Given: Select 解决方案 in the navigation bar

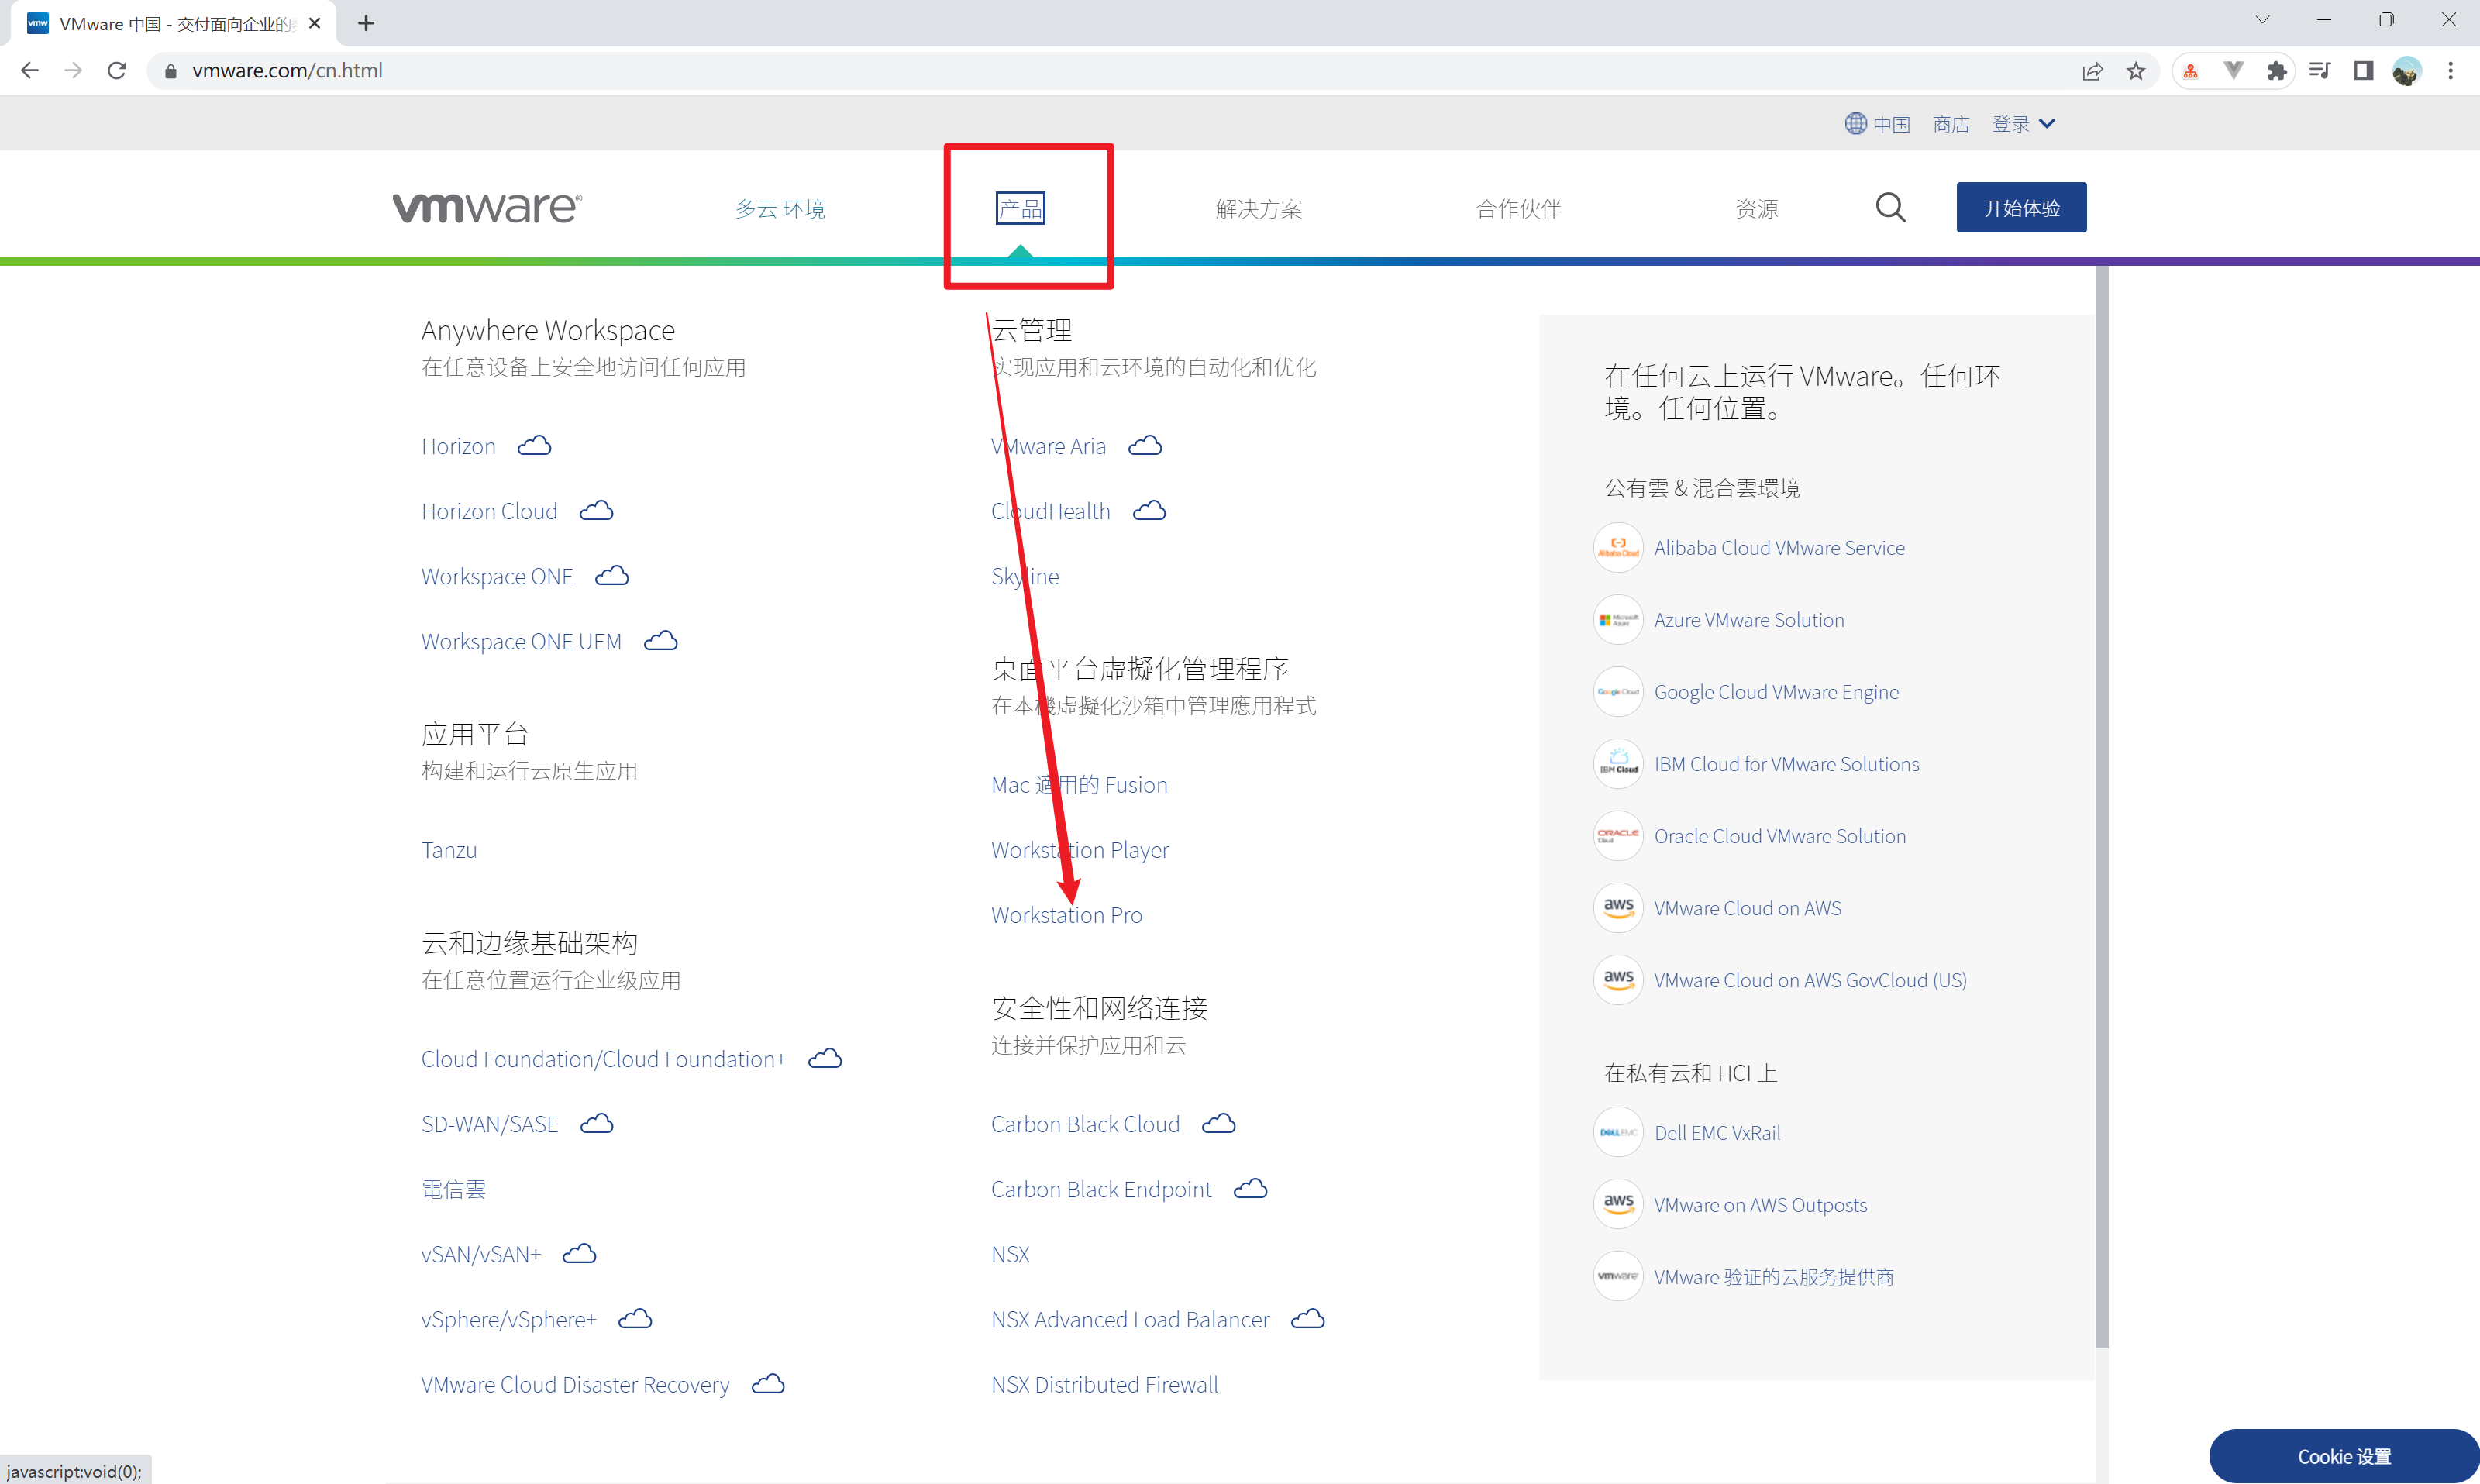Looking at the screenshot, I should [1259, 208].
